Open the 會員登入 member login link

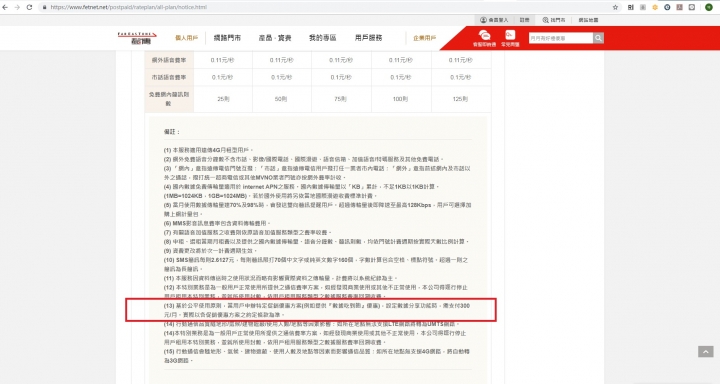pyautogui.click(x=494, y=20)
